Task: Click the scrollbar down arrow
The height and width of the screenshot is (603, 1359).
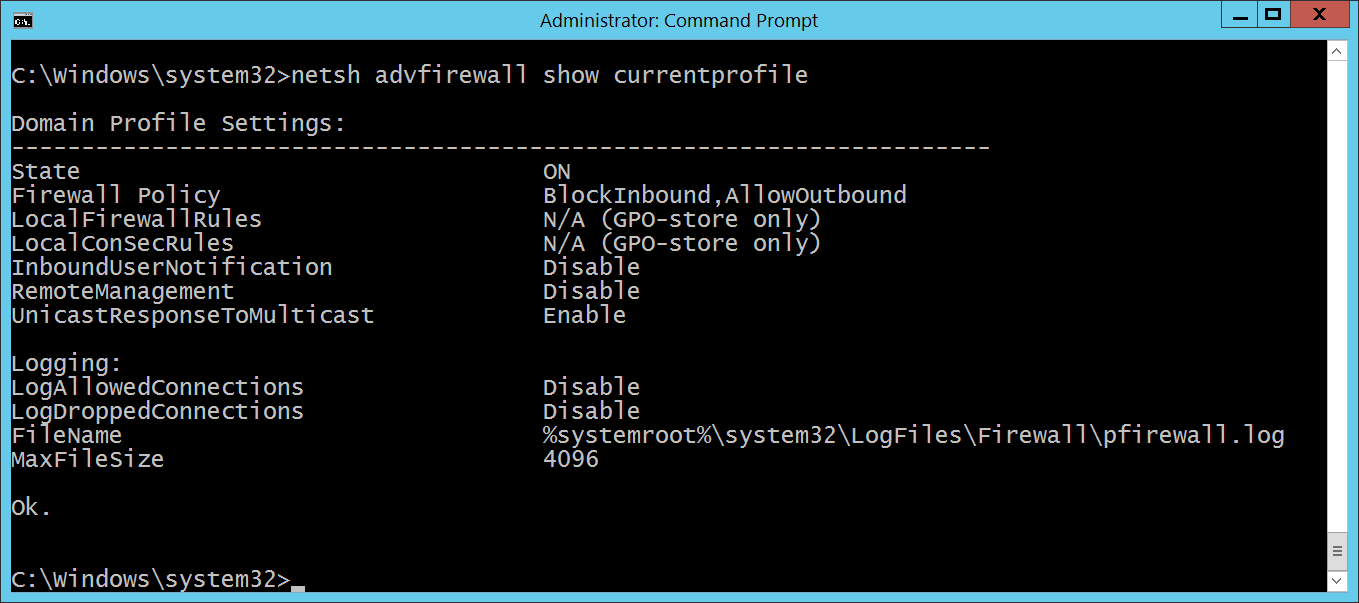Action: [1336, 580]
